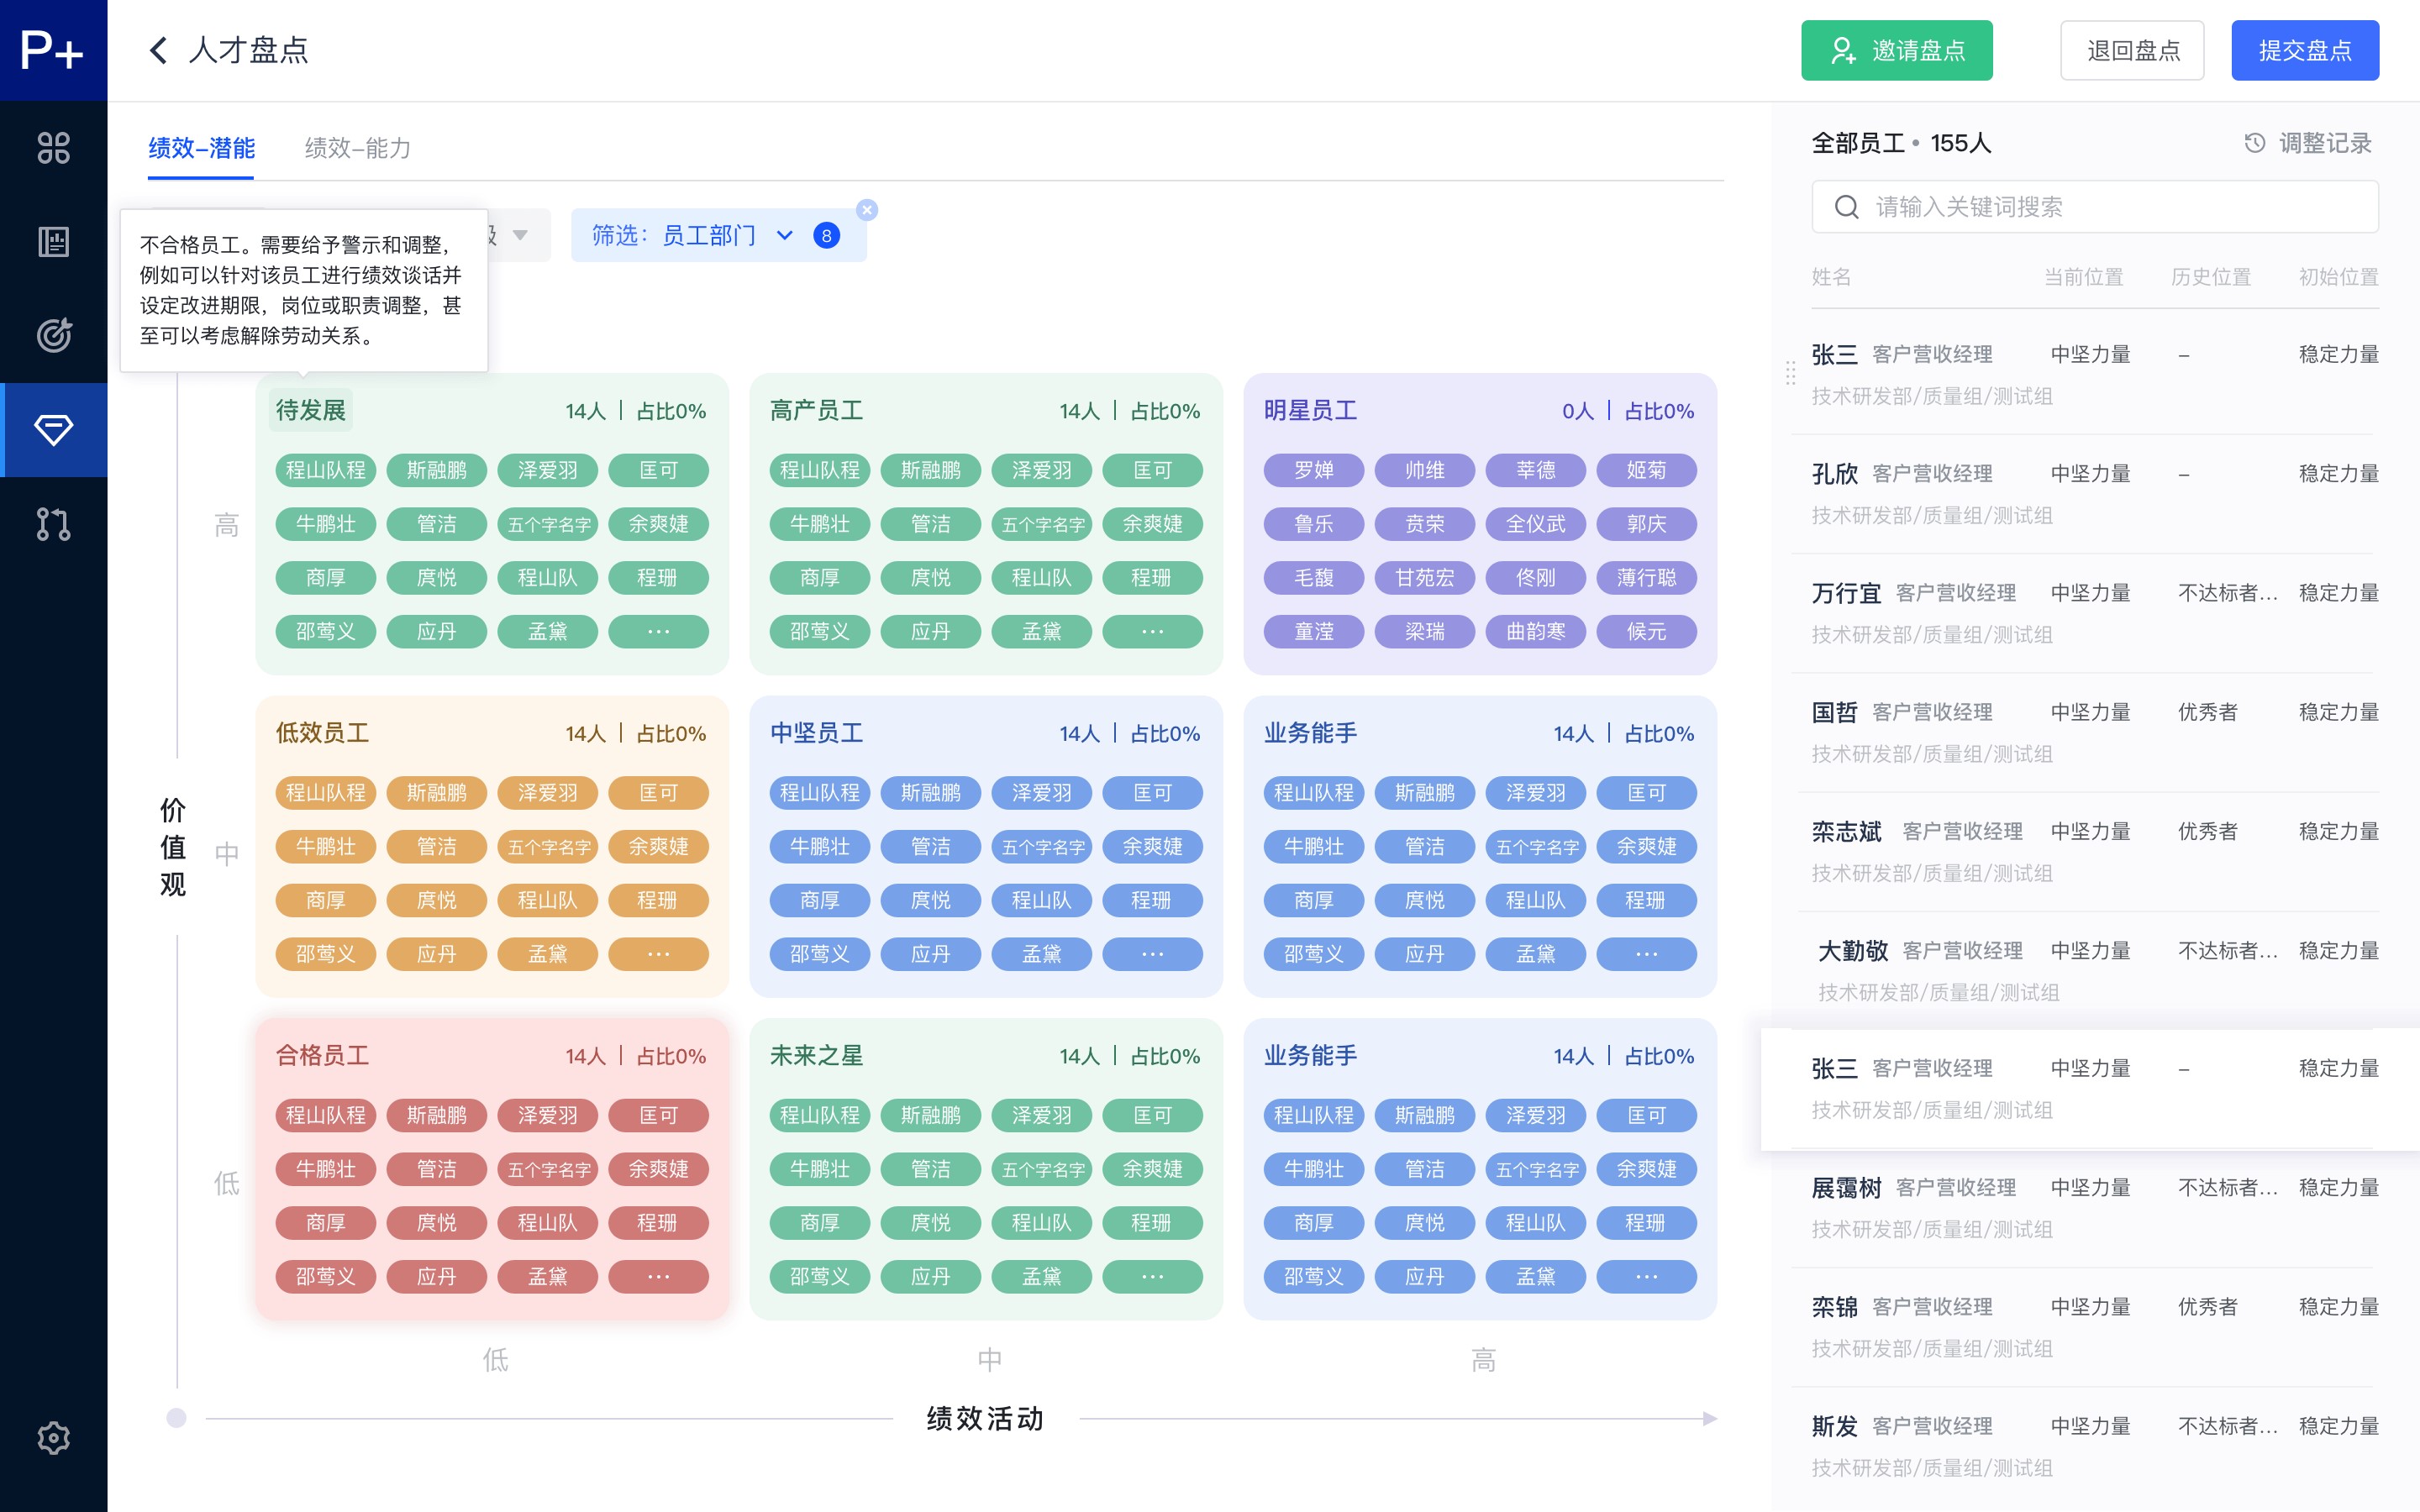Open the apps grid icon in sidebar
The height and width of the screenshot is (1512, 2420).
pos(53,148)
